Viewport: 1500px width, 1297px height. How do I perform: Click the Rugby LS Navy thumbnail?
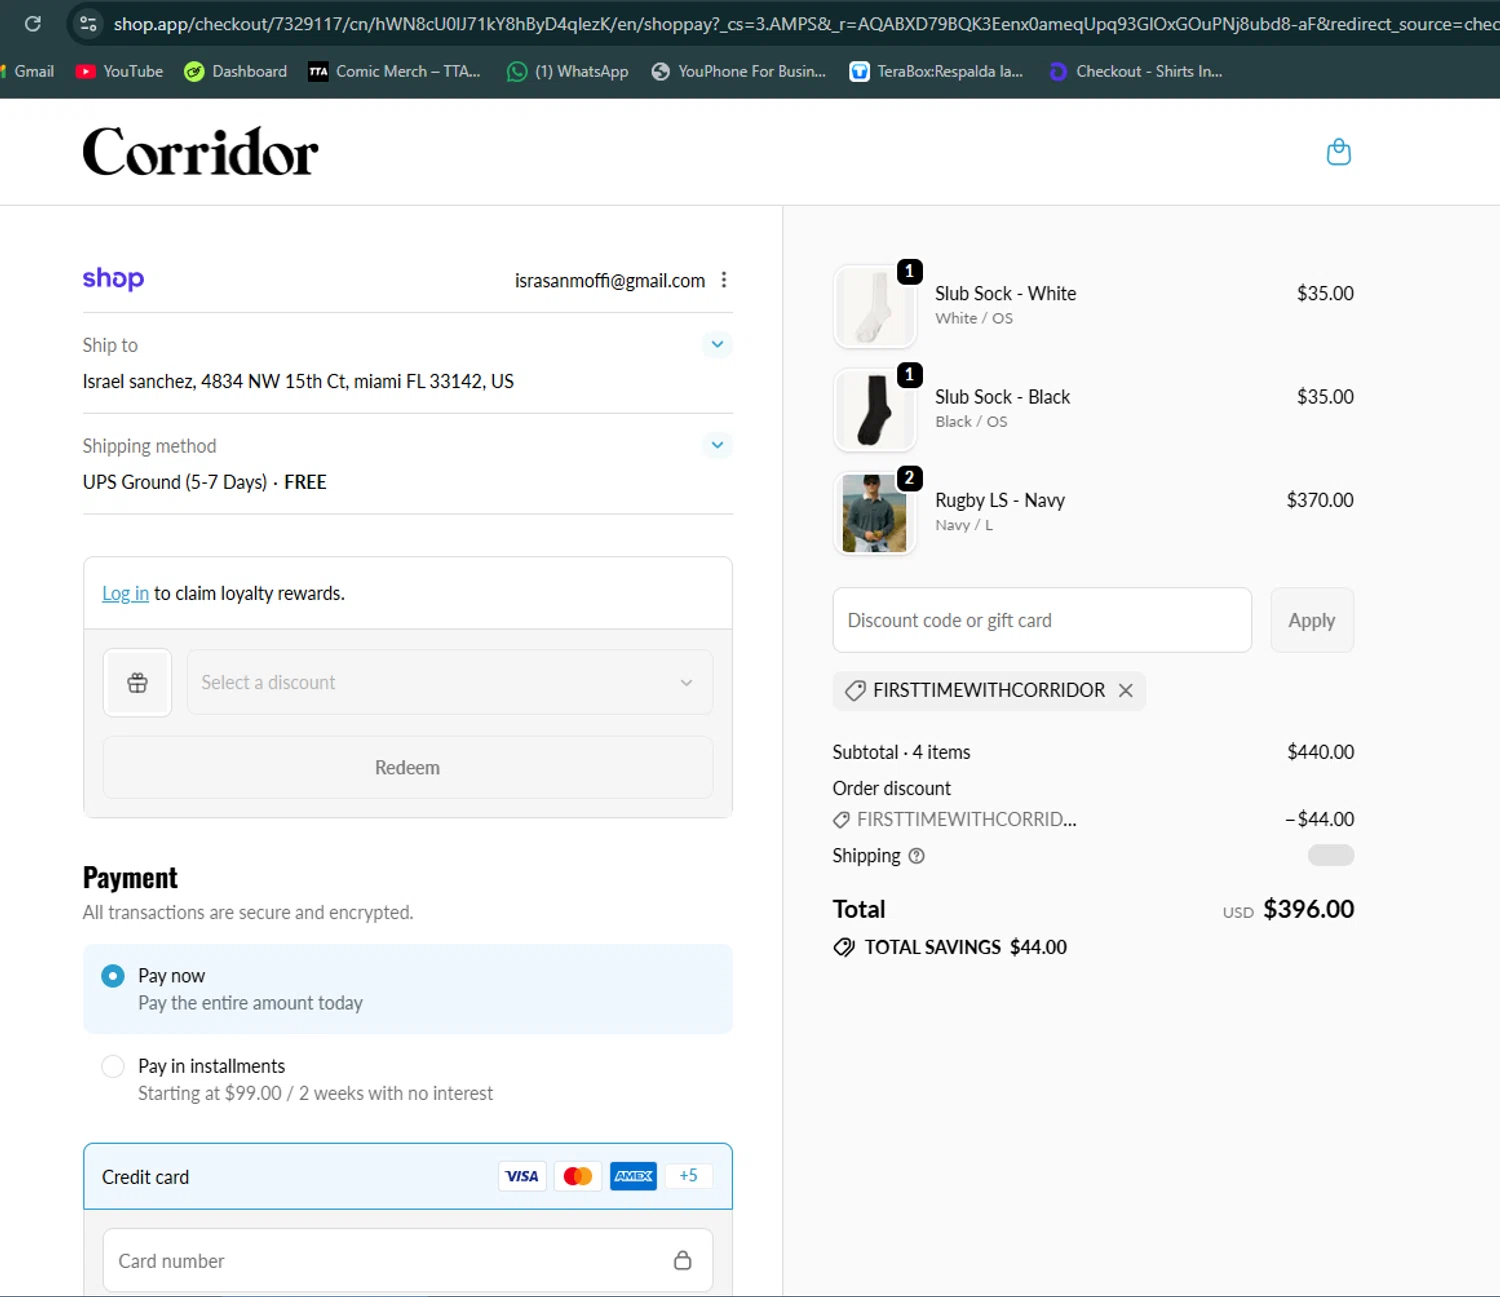[x=875, y=514]
